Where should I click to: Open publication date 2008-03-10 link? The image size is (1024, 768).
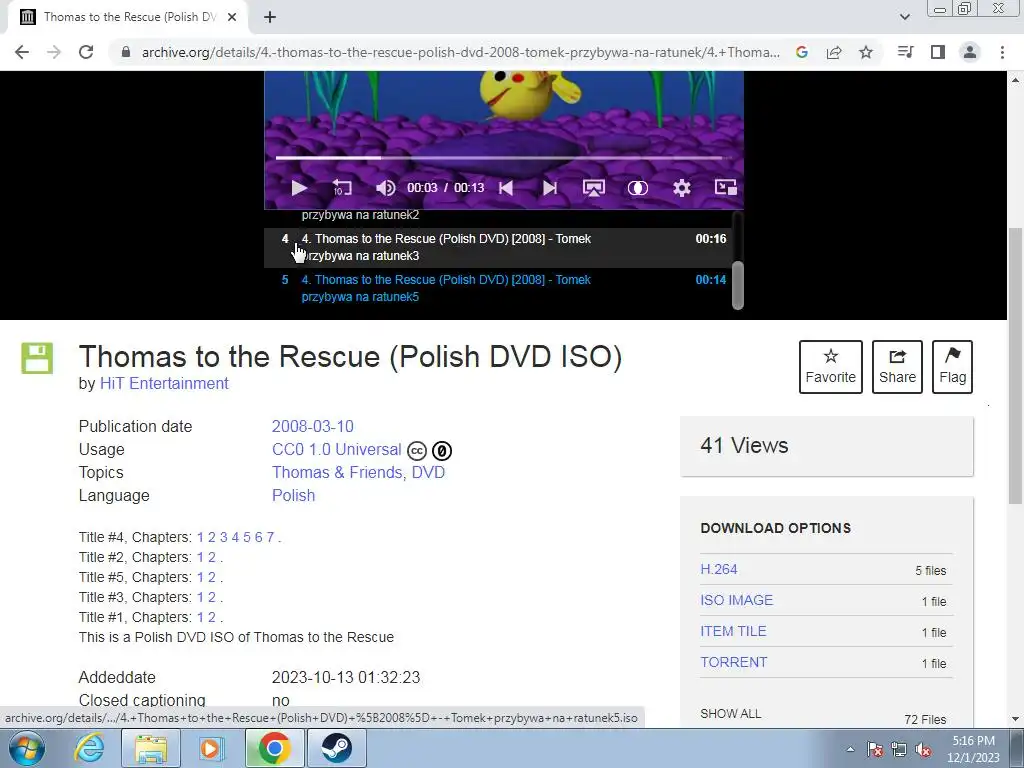tap(313, 426)
